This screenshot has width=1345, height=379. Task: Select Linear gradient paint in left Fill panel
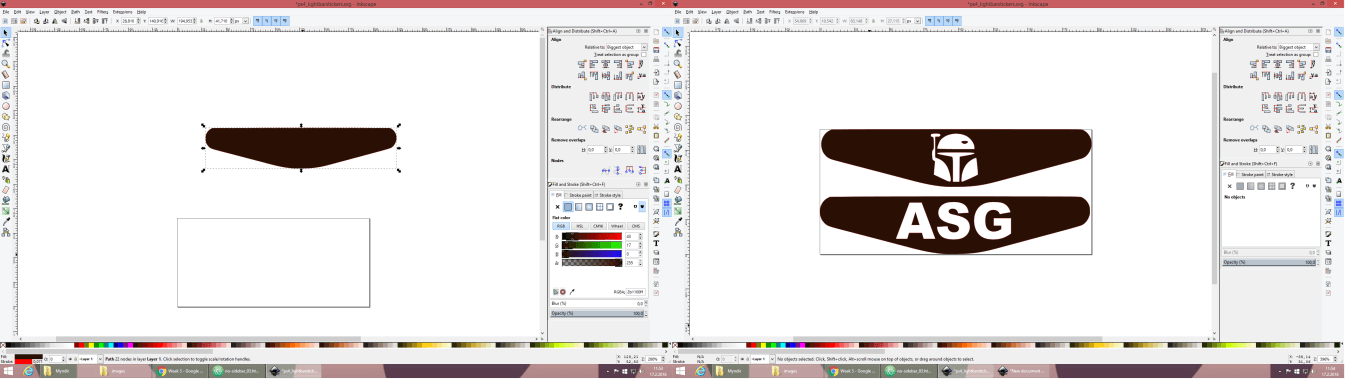579,207
